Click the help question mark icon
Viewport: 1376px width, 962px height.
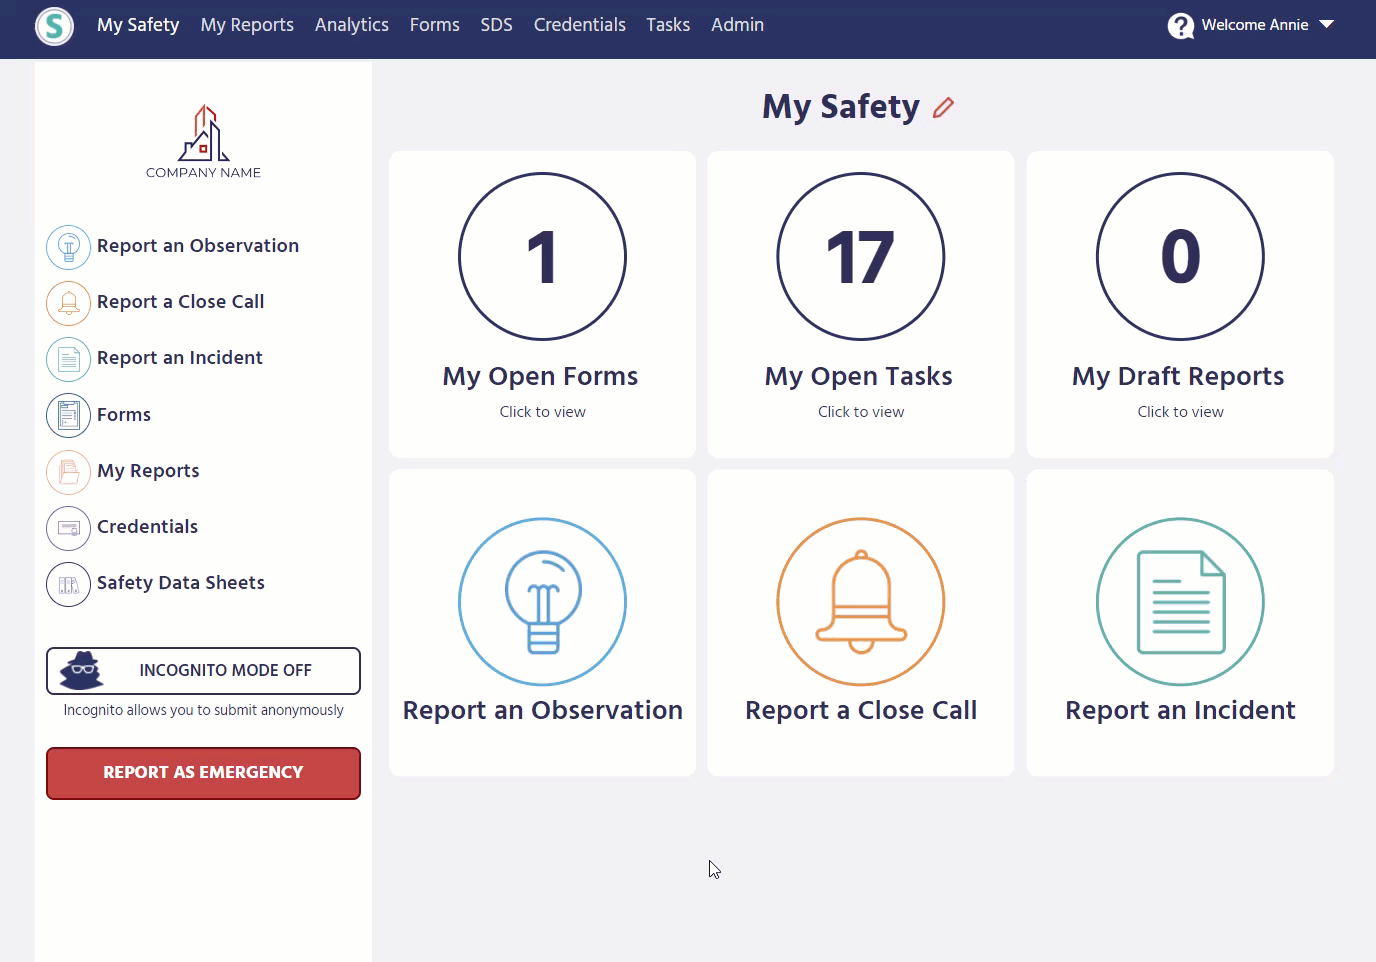coord(1181,25)
